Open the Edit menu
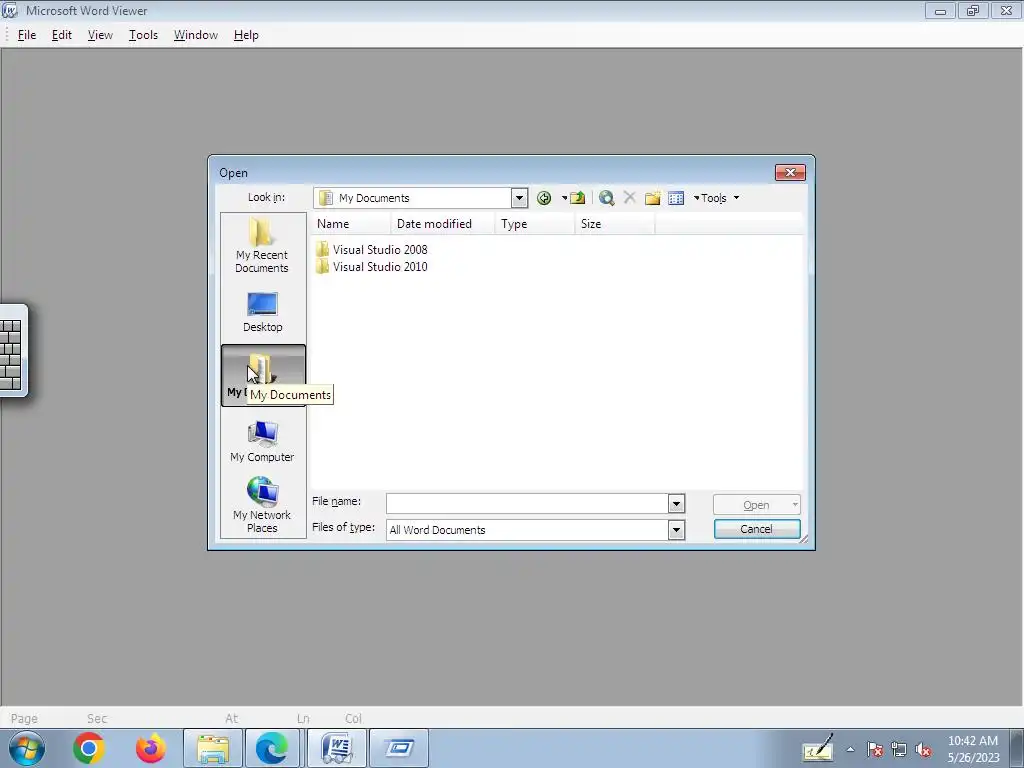The width and height of the screenshot is (1024, 768). coord(62,35)
